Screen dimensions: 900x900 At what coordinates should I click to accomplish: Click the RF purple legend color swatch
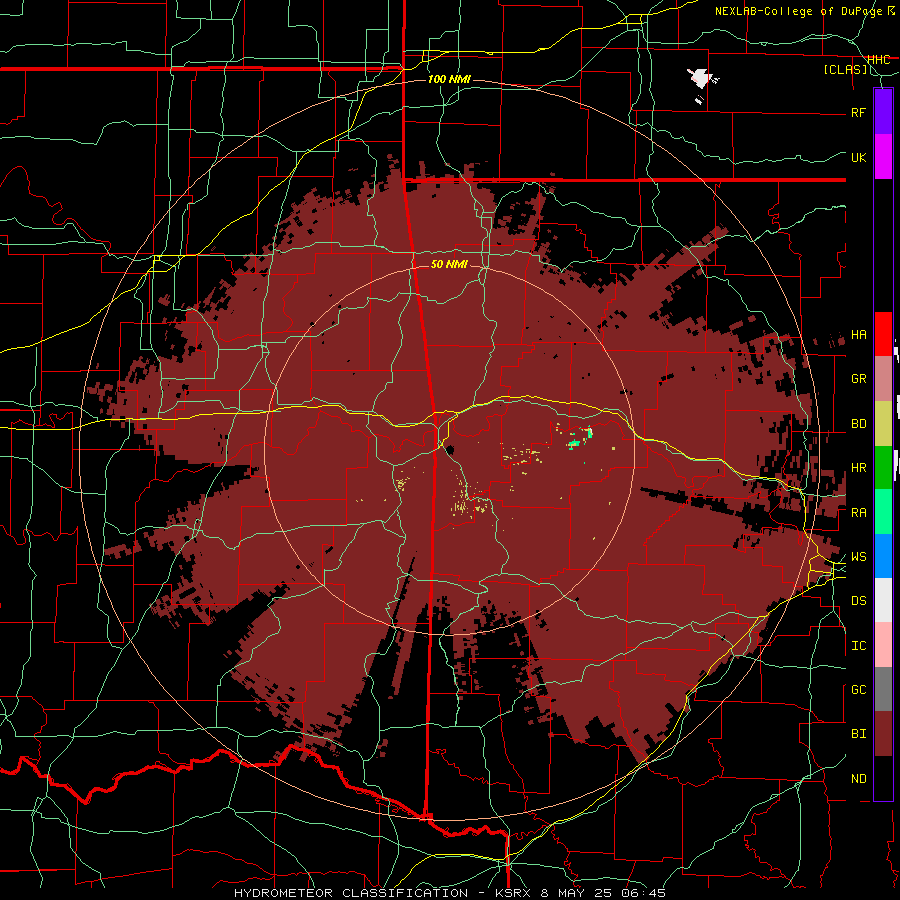(883, 111)
